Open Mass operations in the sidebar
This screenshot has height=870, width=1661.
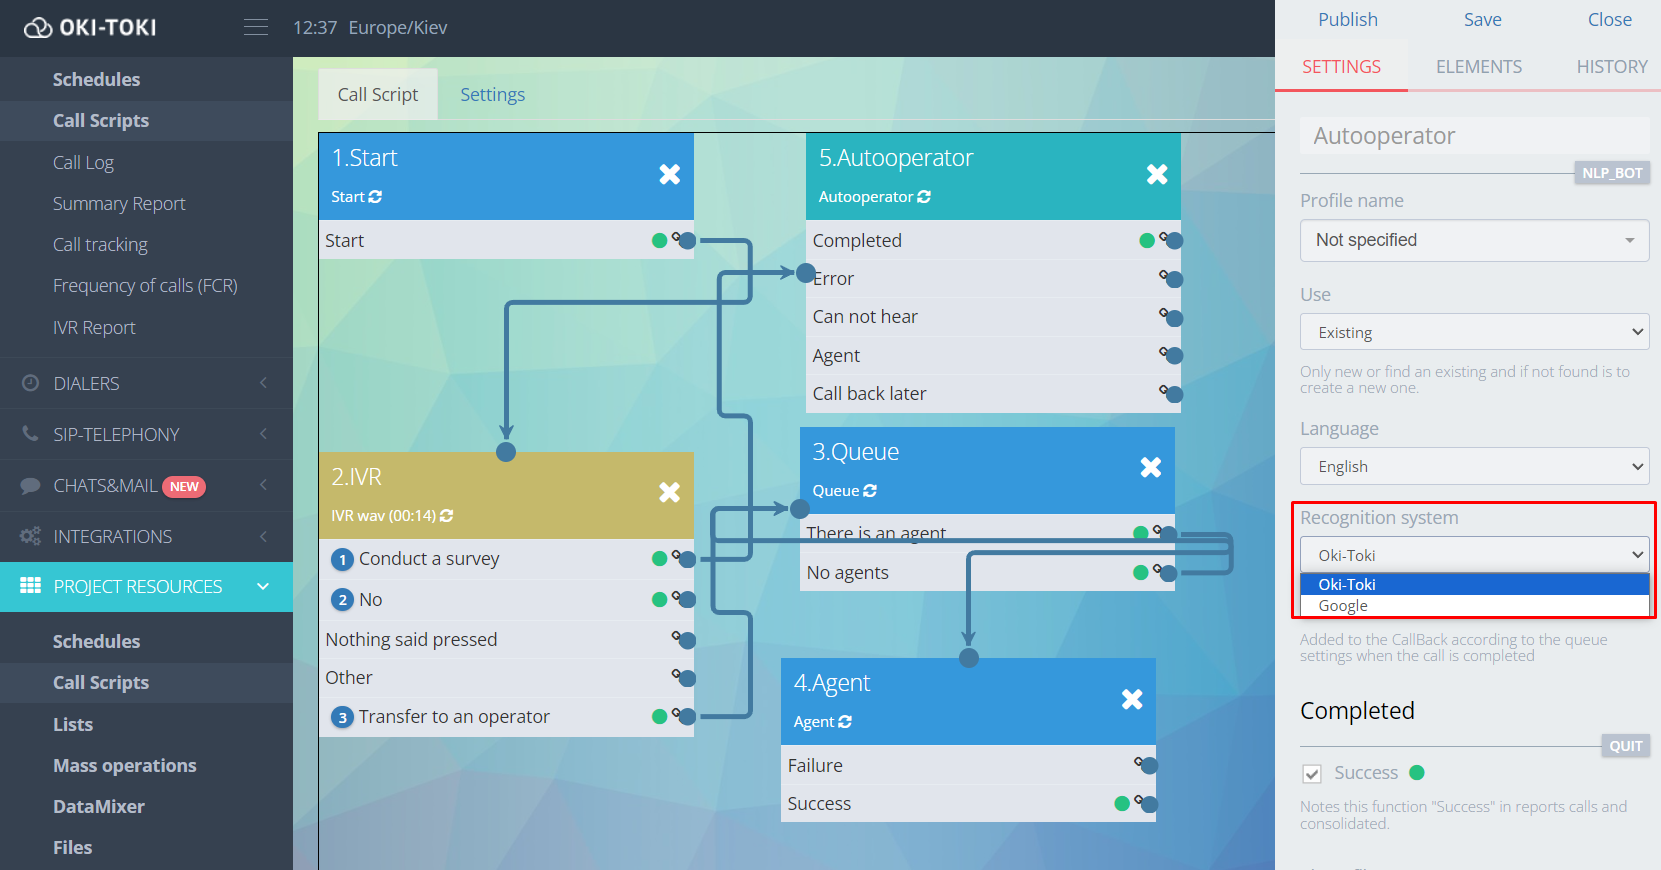(125, 766)
